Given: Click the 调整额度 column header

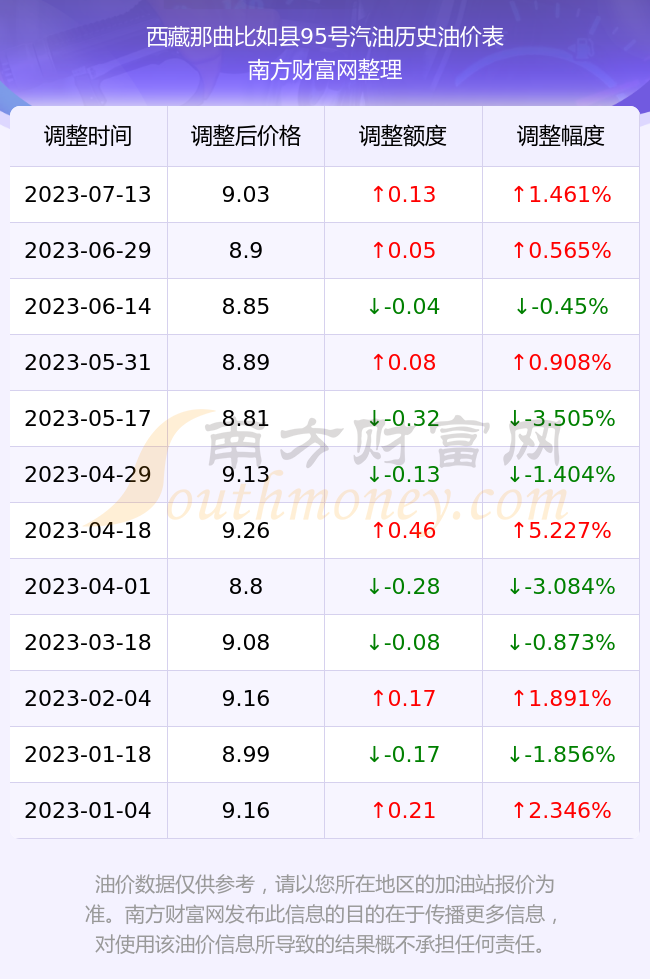Looking at the screenshot, I should click(403, 136).
